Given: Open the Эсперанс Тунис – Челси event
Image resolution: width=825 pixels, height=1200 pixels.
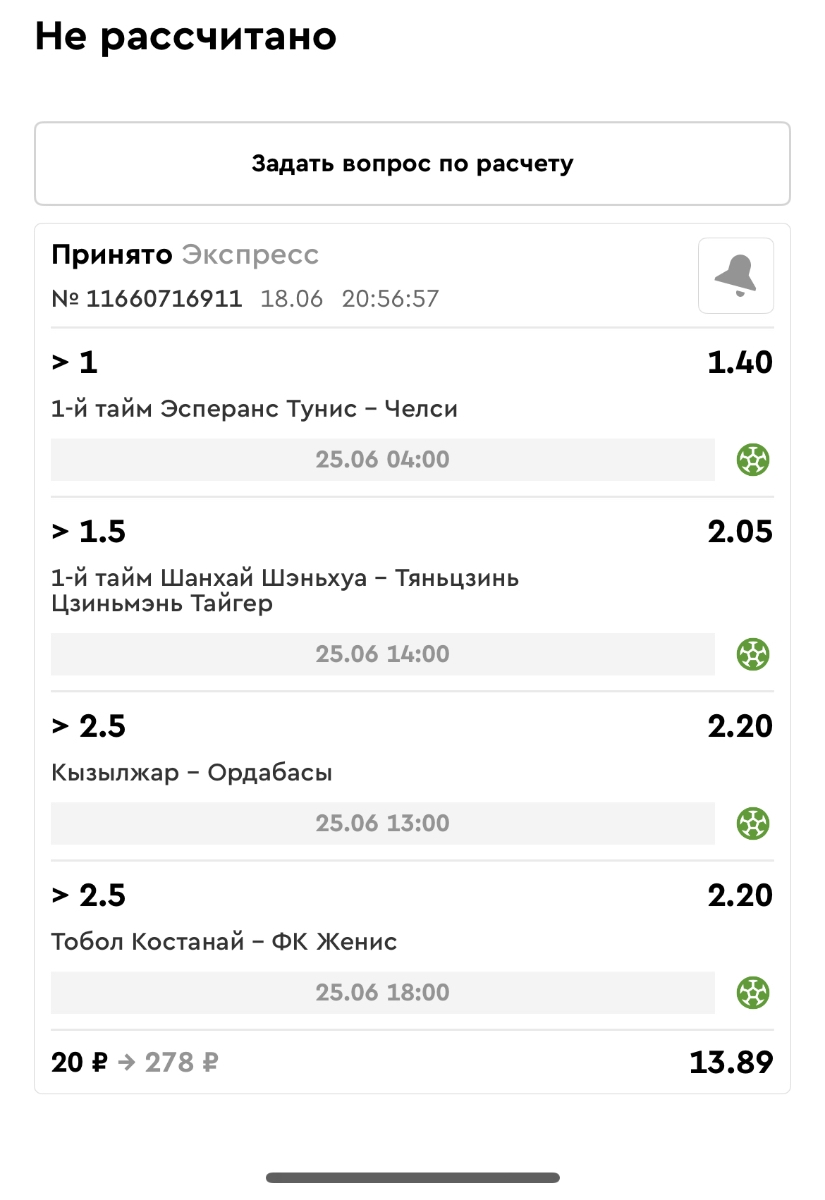Looking at the screenshot, I should [254, 409].
